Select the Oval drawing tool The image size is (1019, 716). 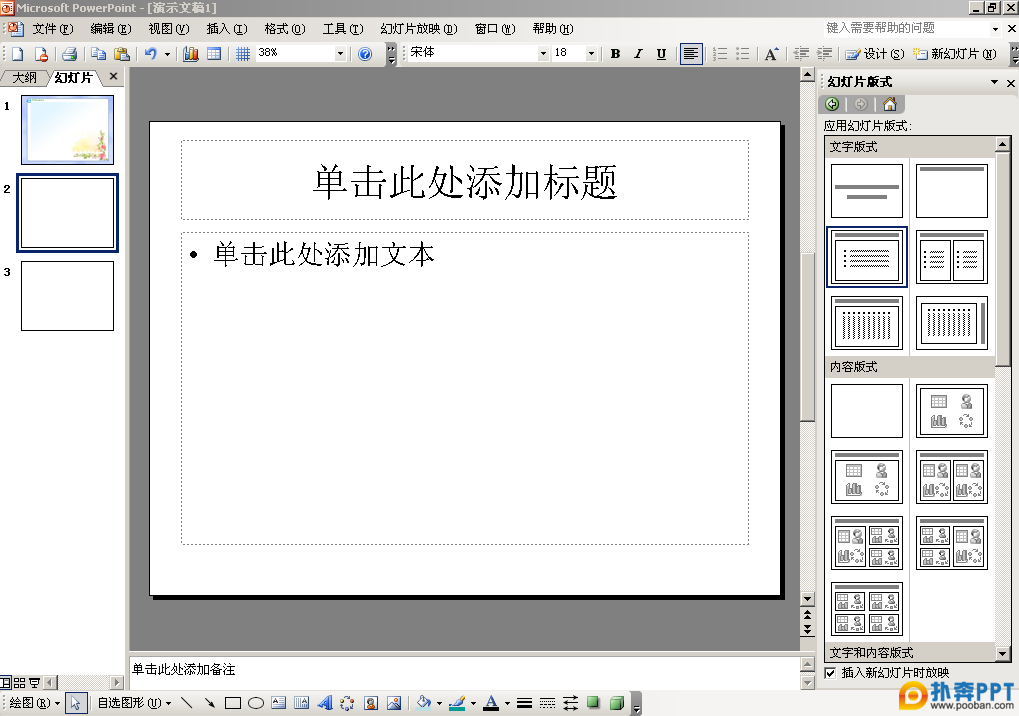[x=255, y=702]
